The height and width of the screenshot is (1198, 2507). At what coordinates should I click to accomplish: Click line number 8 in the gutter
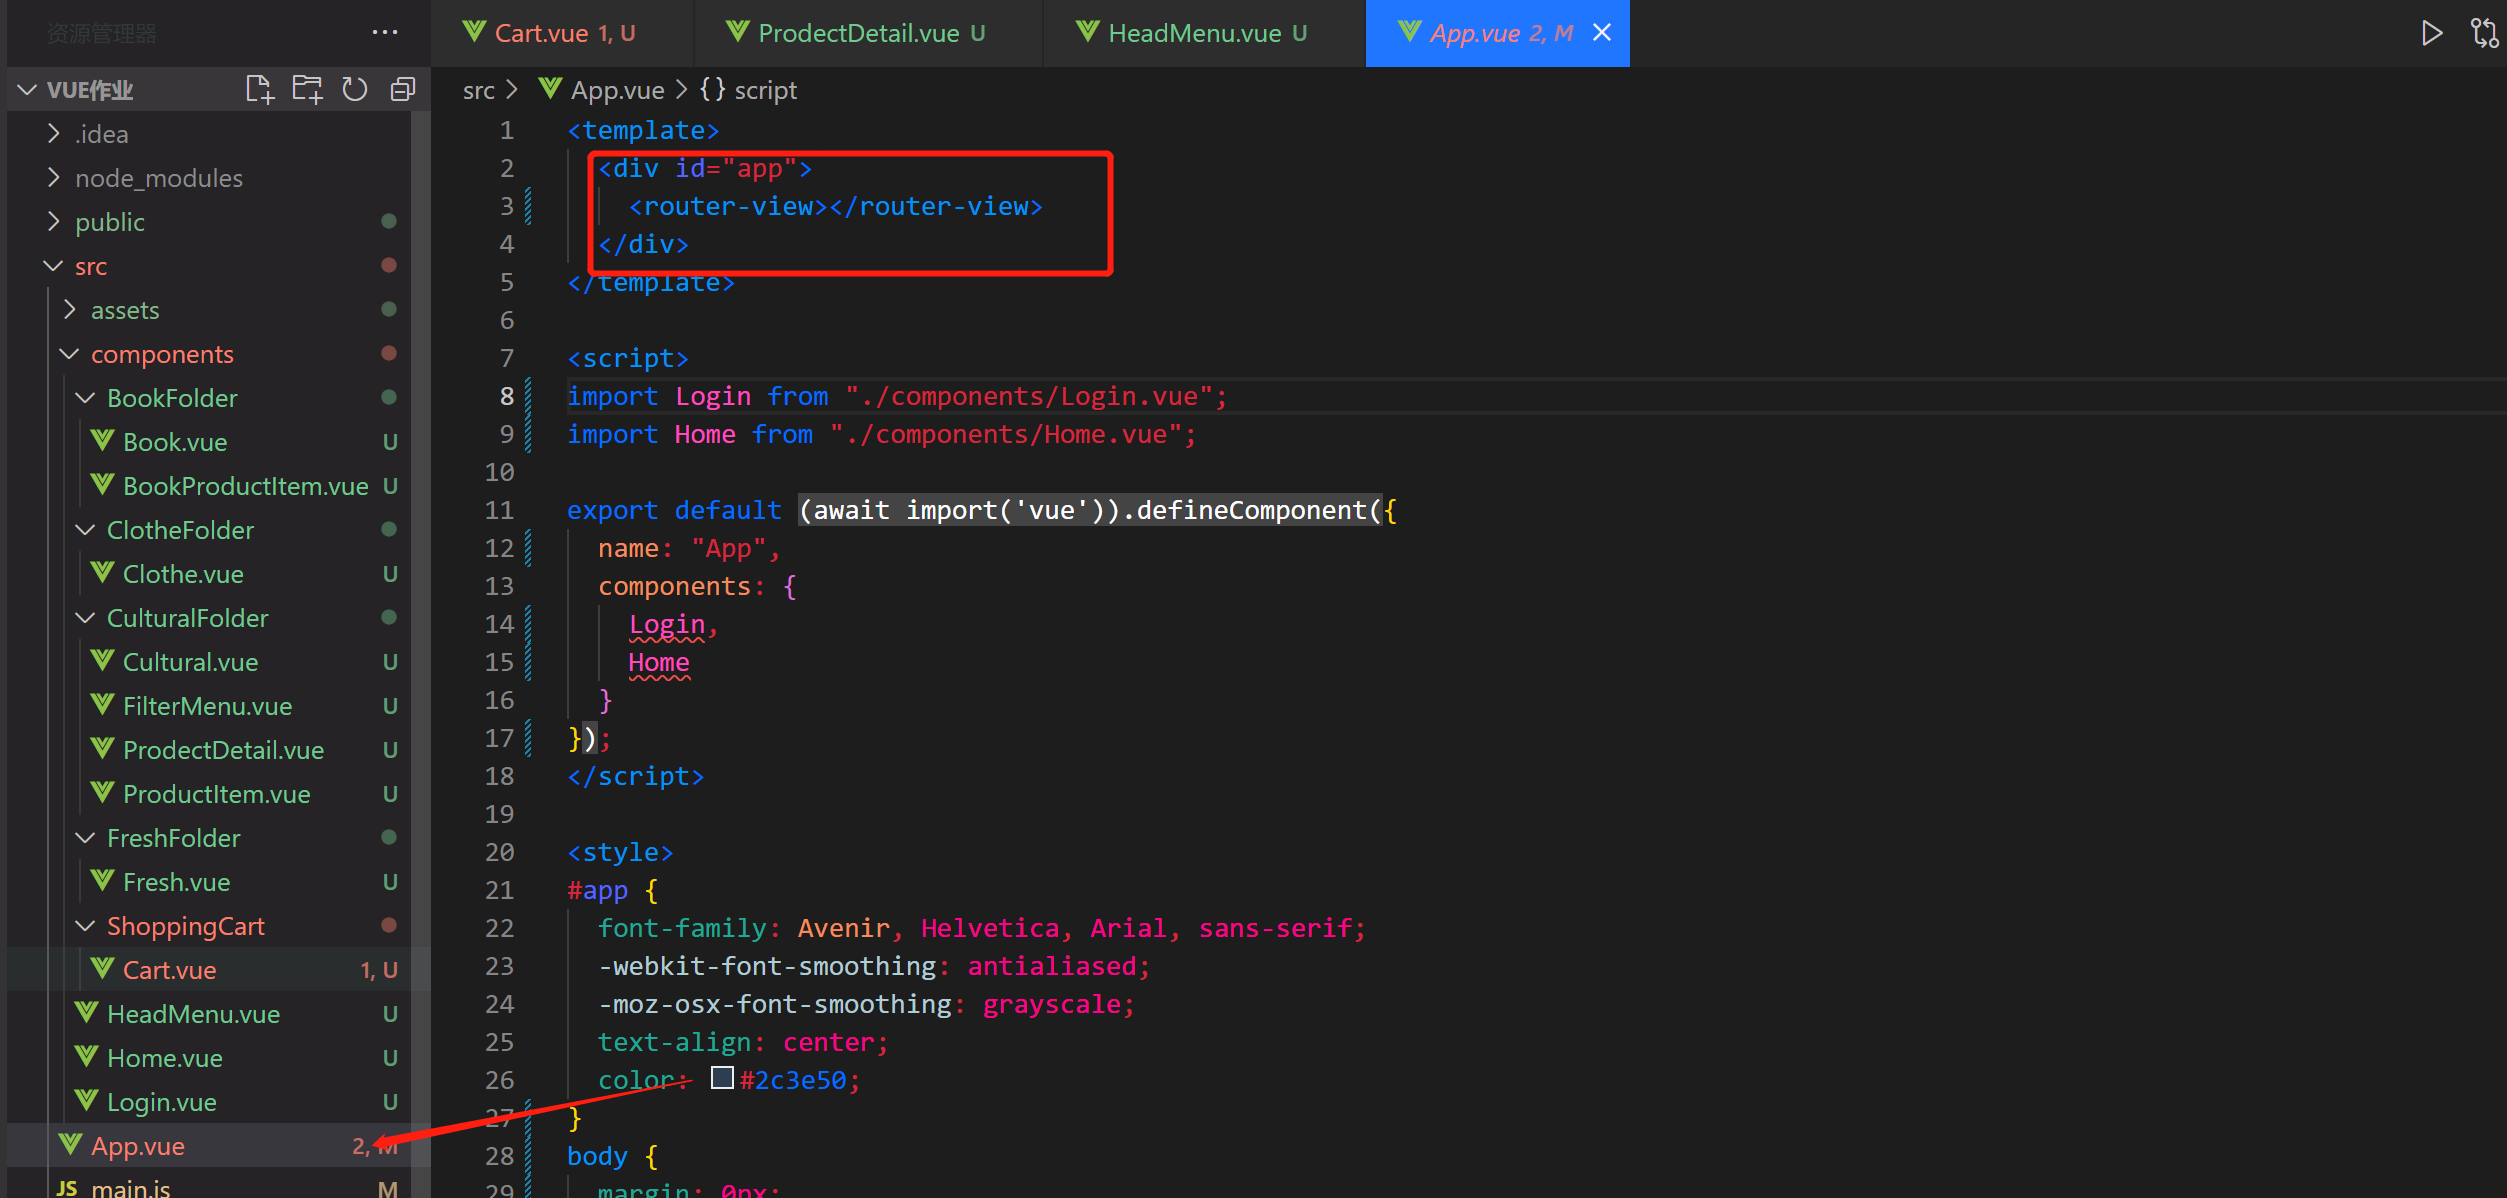coord(507,397)
